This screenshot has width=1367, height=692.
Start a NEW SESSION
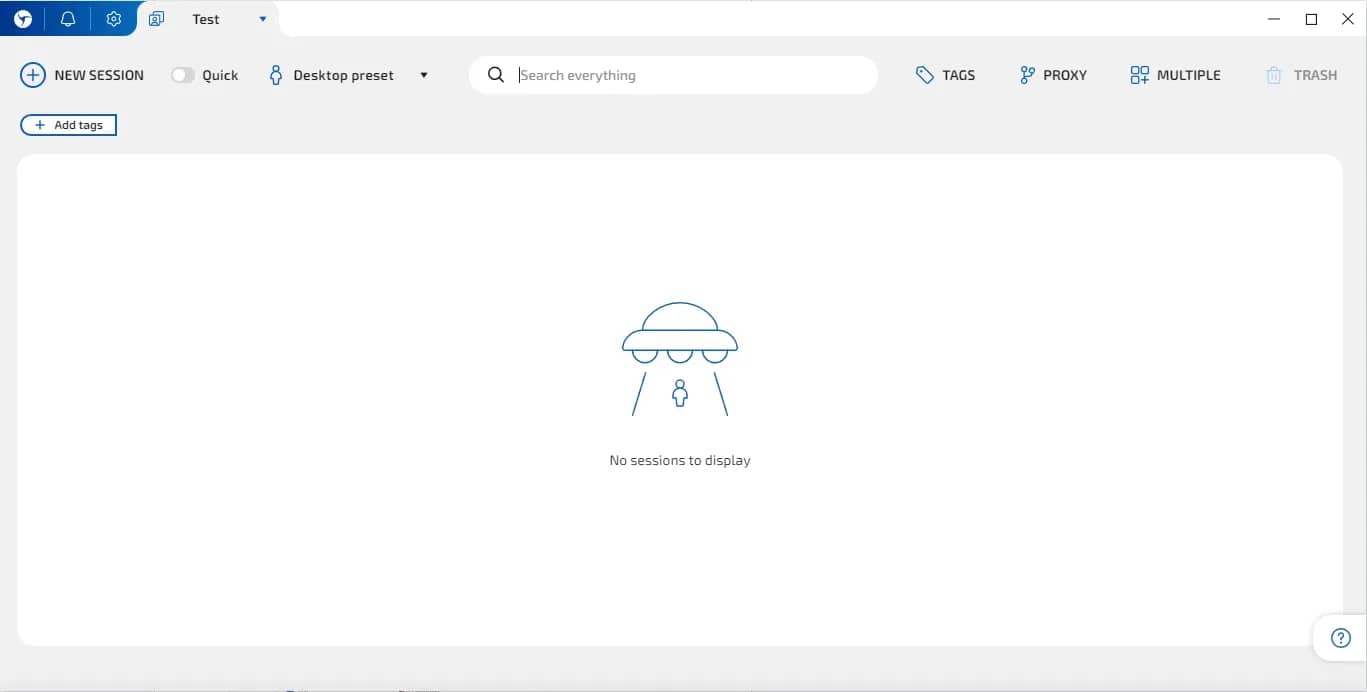point(82,75)
